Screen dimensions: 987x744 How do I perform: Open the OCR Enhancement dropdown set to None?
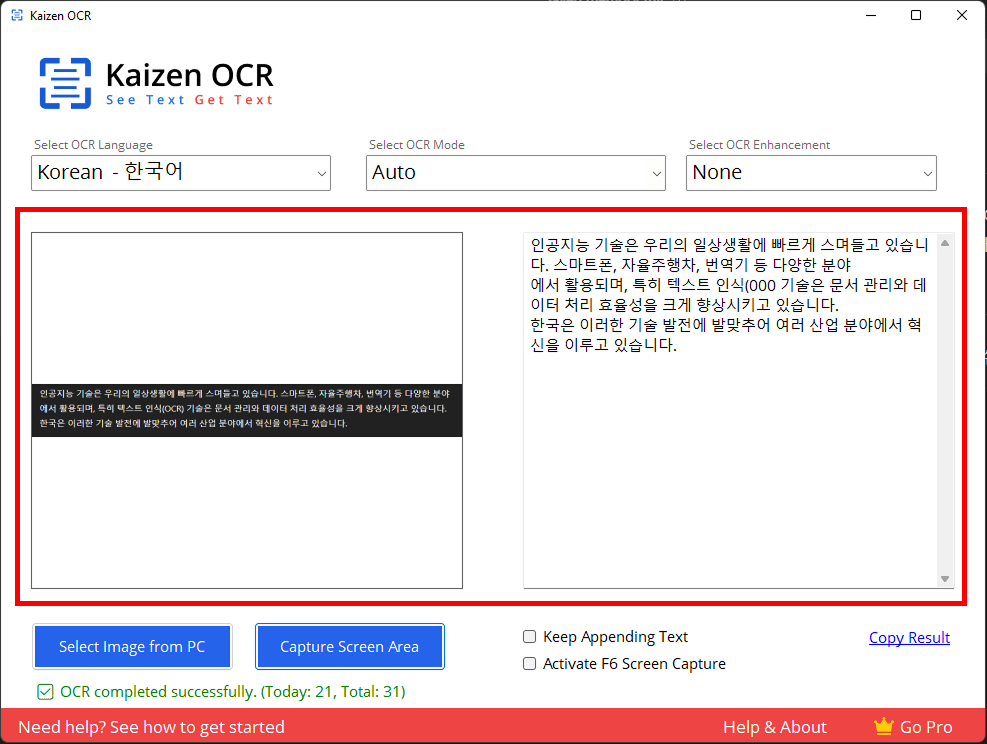(x=811, y=173)
